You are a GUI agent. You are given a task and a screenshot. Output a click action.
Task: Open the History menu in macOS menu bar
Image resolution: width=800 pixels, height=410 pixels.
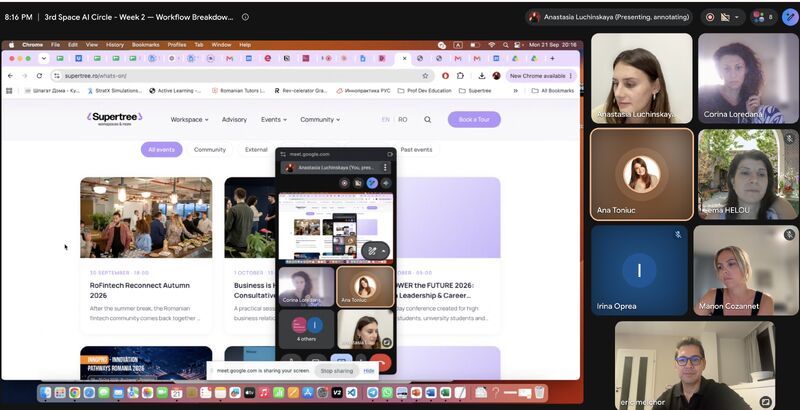115,45
